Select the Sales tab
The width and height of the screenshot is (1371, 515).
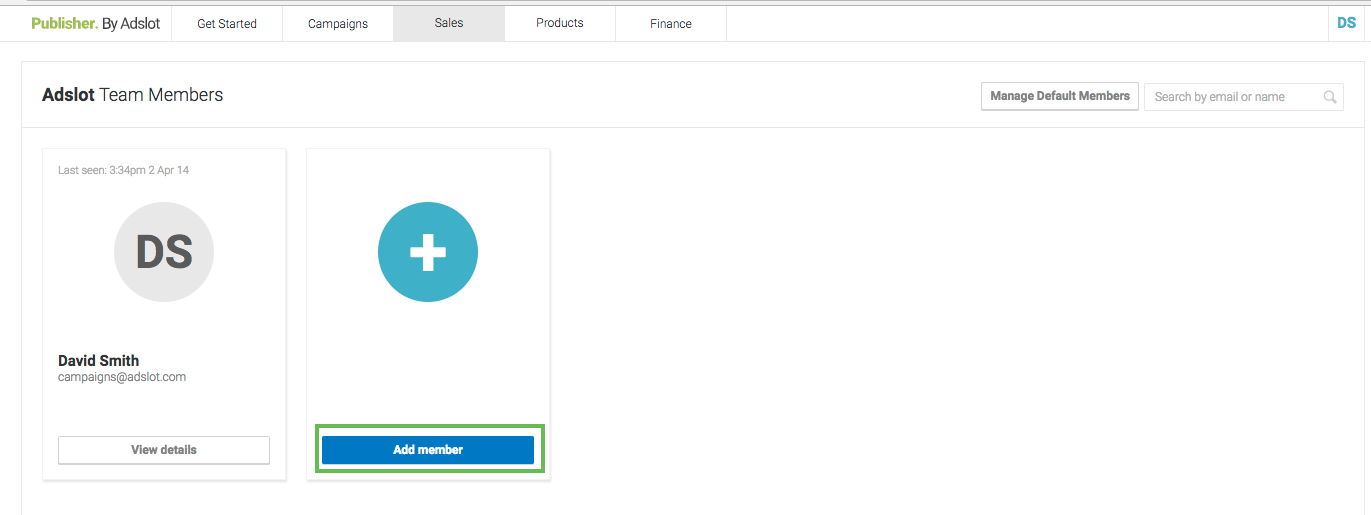[449, 23]
